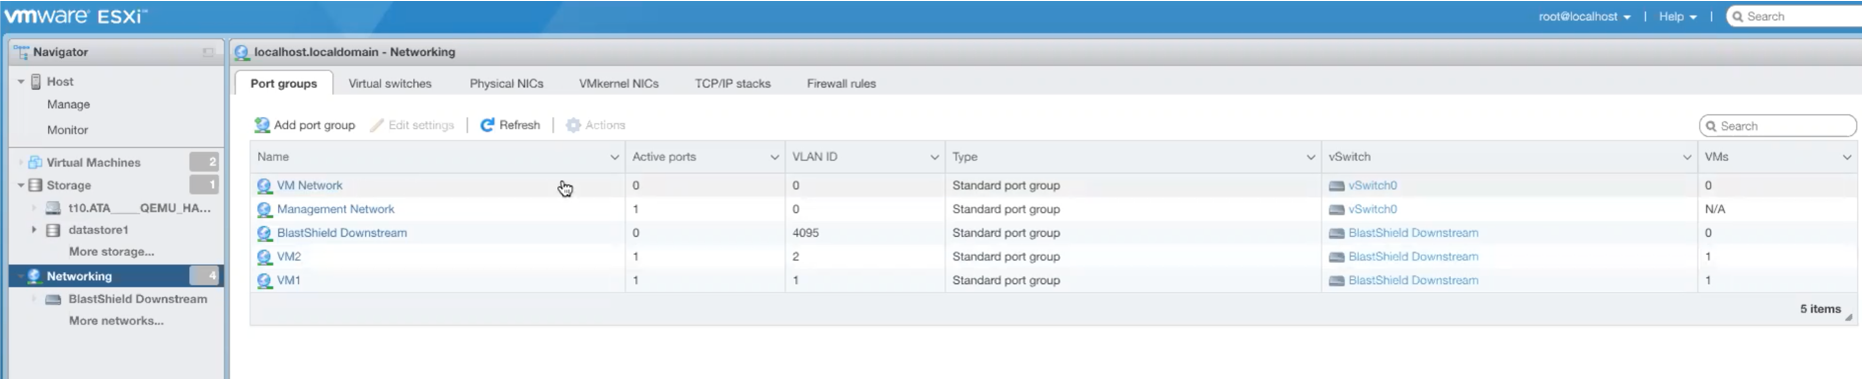Select the Port groups tab
Viewport: 1862px width, 379px height.
(x=284, y=84)
